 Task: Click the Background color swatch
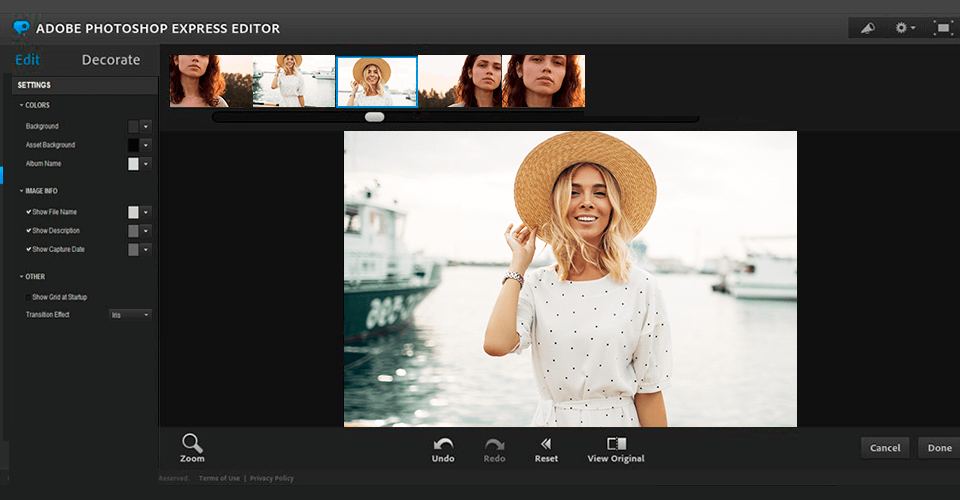(133, 127)
